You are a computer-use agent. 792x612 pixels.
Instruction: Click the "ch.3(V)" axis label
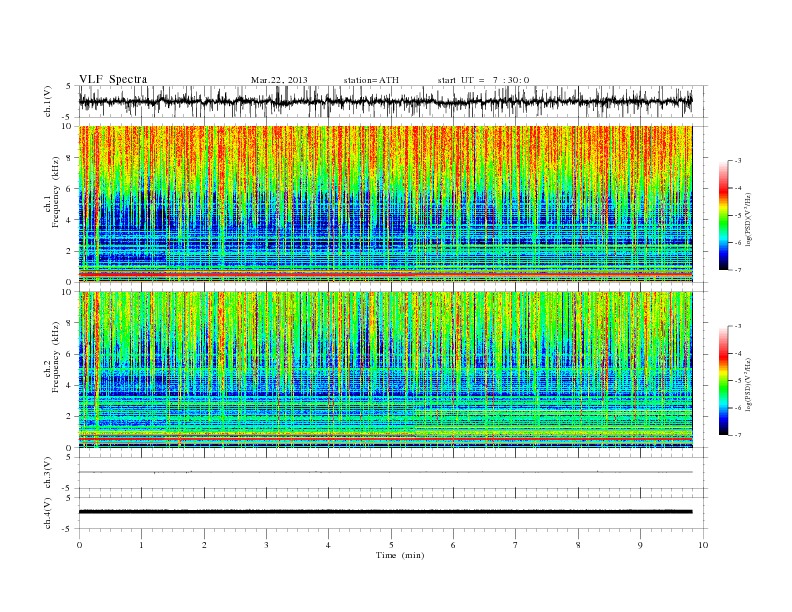[x=48, y=473]
